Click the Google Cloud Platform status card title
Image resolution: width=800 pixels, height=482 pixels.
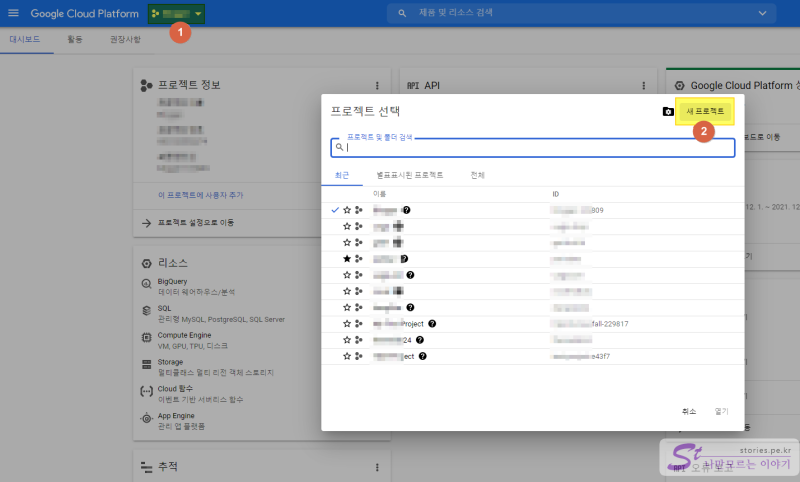pyautogui.click(x=745, y=86)
